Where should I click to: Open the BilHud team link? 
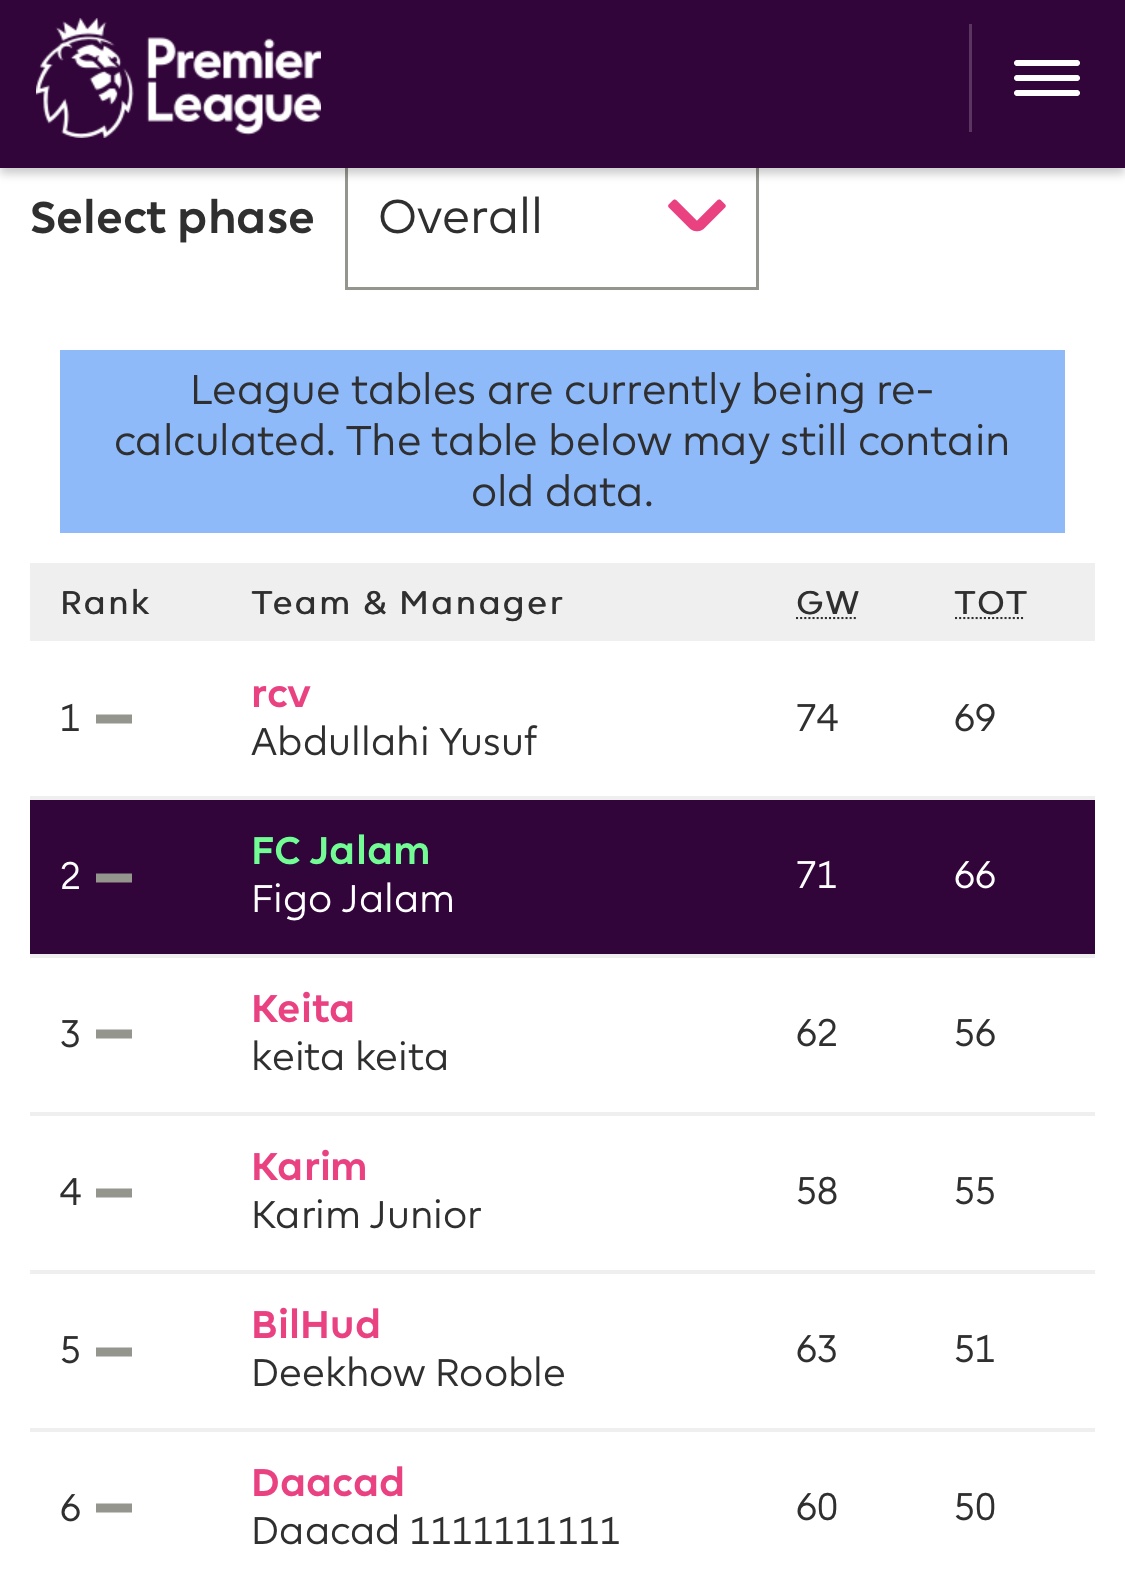tap(316, 1324)
